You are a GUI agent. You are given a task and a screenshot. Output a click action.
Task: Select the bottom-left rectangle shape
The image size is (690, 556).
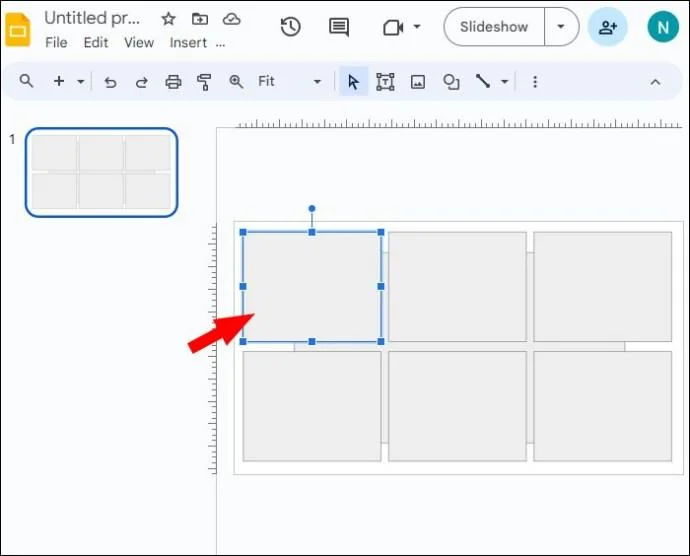pos(312,406)
